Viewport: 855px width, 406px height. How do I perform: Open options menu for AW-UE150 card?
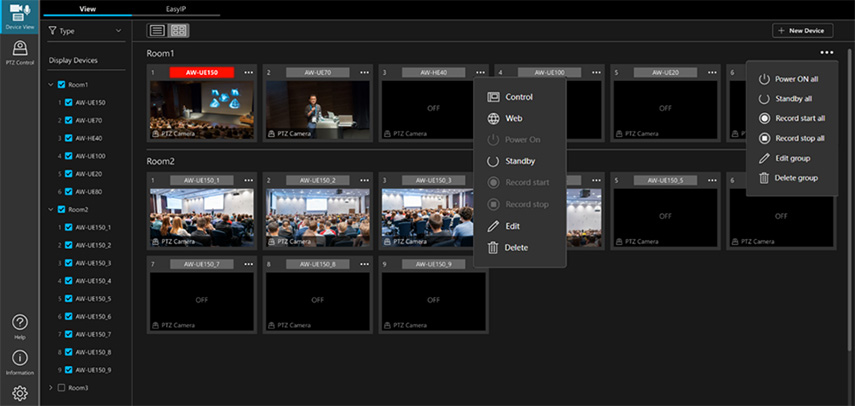[x=249, y=72]
